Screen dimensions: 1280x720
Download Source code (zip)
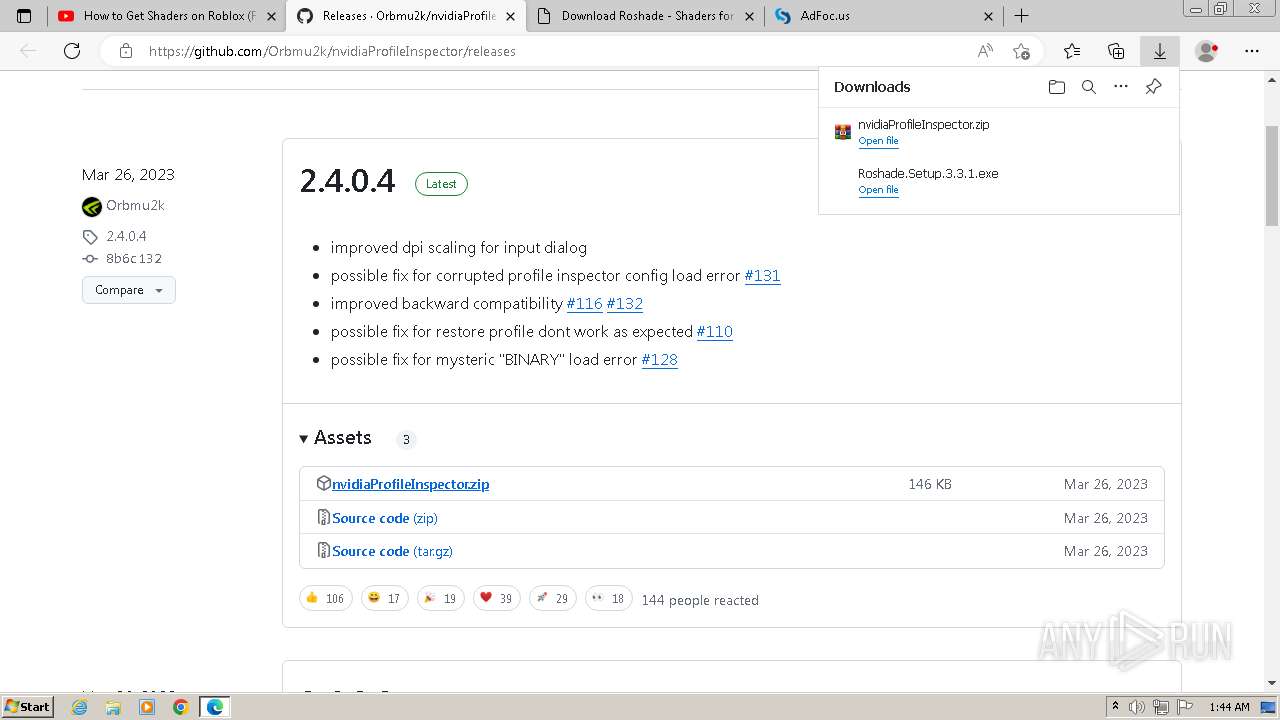[385, 518]
